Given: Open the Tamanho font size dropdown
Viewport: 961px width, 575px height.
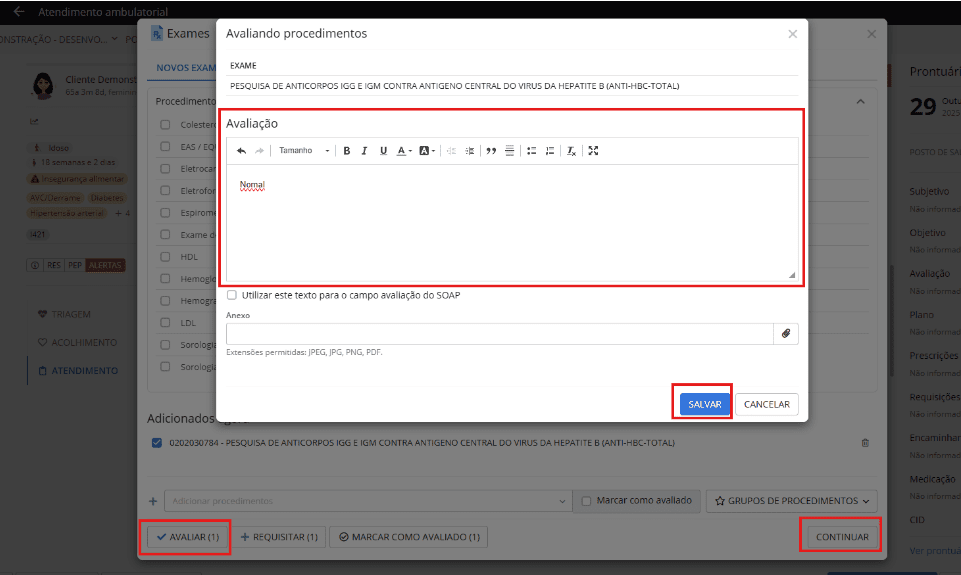Looking at the screenshot, I should point(304,151).
